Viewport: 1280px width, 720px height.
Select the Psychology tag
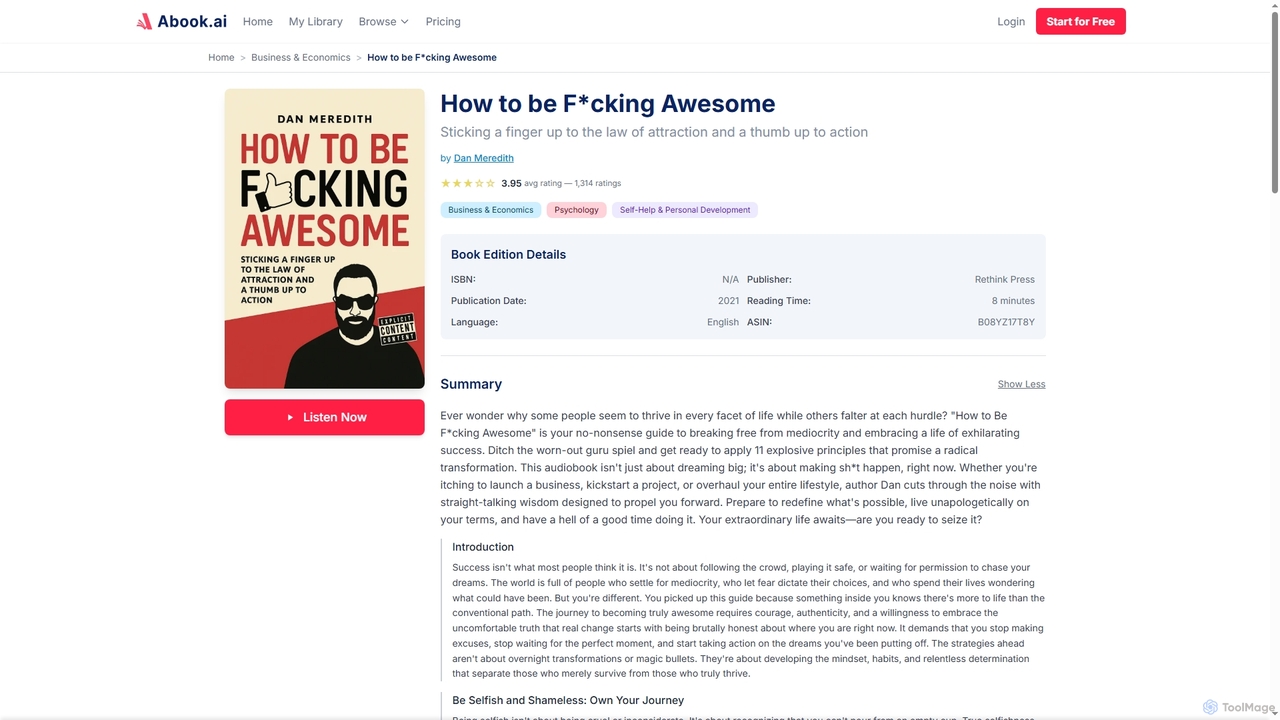(577, 210)
